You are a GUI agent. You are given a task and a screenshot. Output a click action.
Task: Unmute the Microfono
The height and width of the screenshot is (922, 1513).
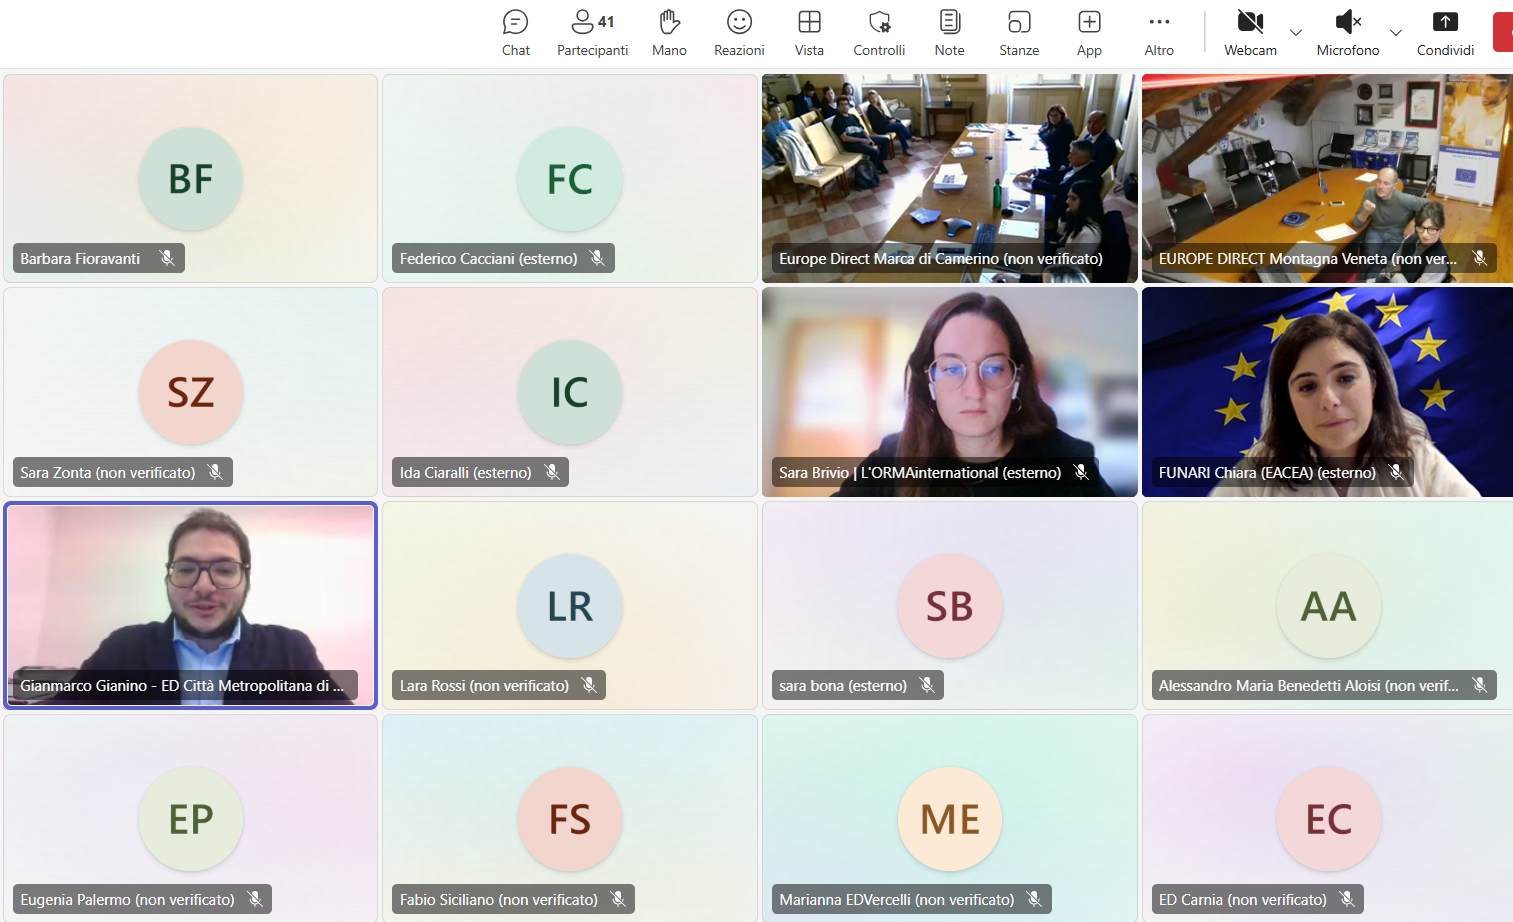tap(1347, 33)
